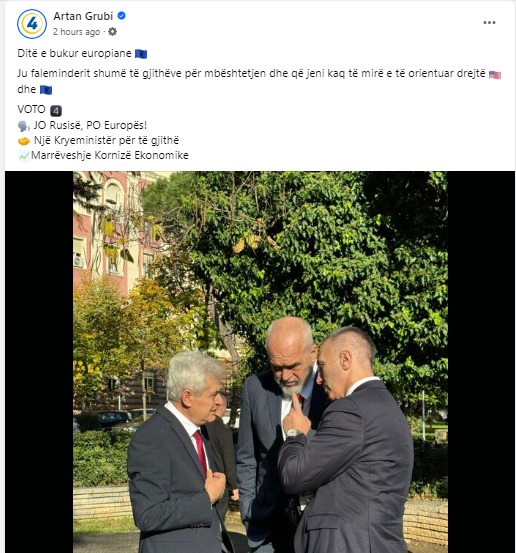Click the 'Ditë e bukur europiane' text
Image resolution: width=516 pixels, height=553 pixels.
tap(74, 53)
